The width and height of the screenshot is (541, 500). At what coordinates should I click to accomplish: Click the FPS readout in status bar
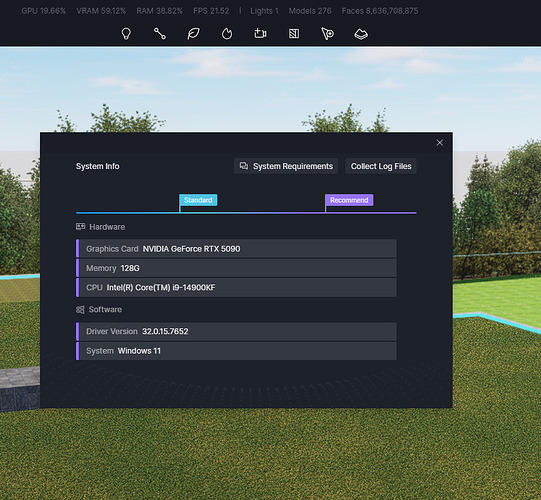(x=211, y=11)
